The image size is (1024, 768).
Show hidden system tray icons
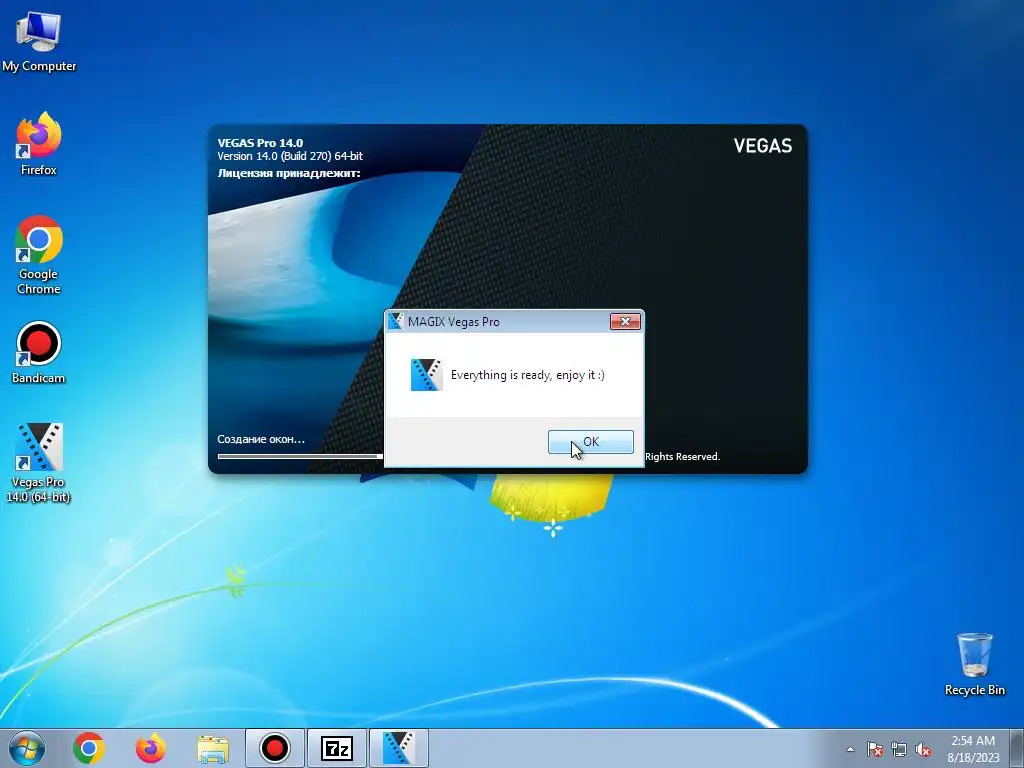(x=850, y=749)
